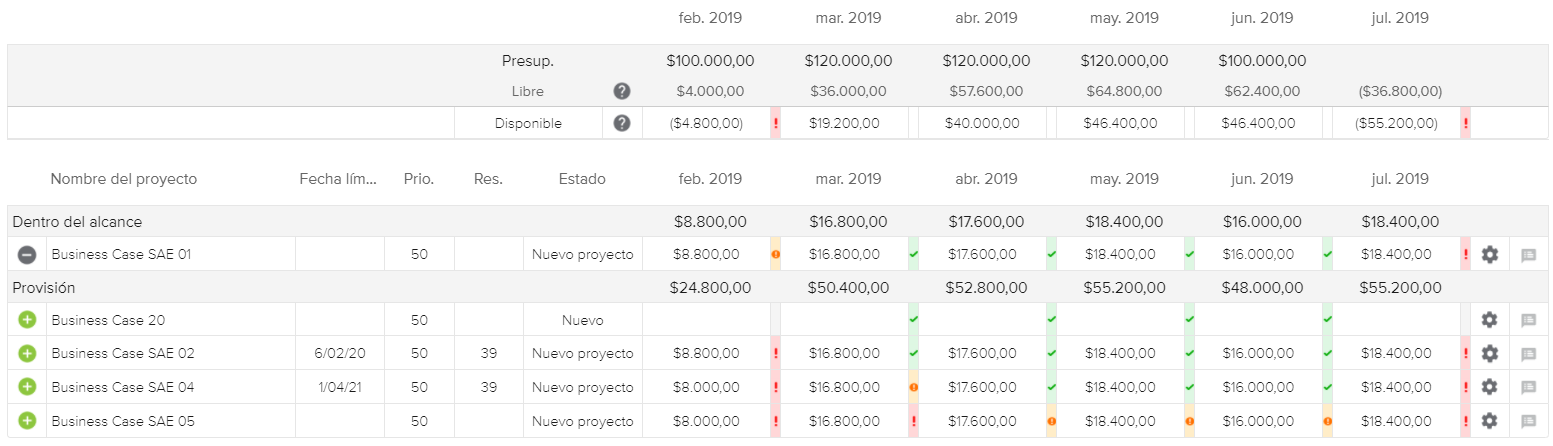
Task: Add Business Case SAE 02 to scope
Action: (27, 354)
